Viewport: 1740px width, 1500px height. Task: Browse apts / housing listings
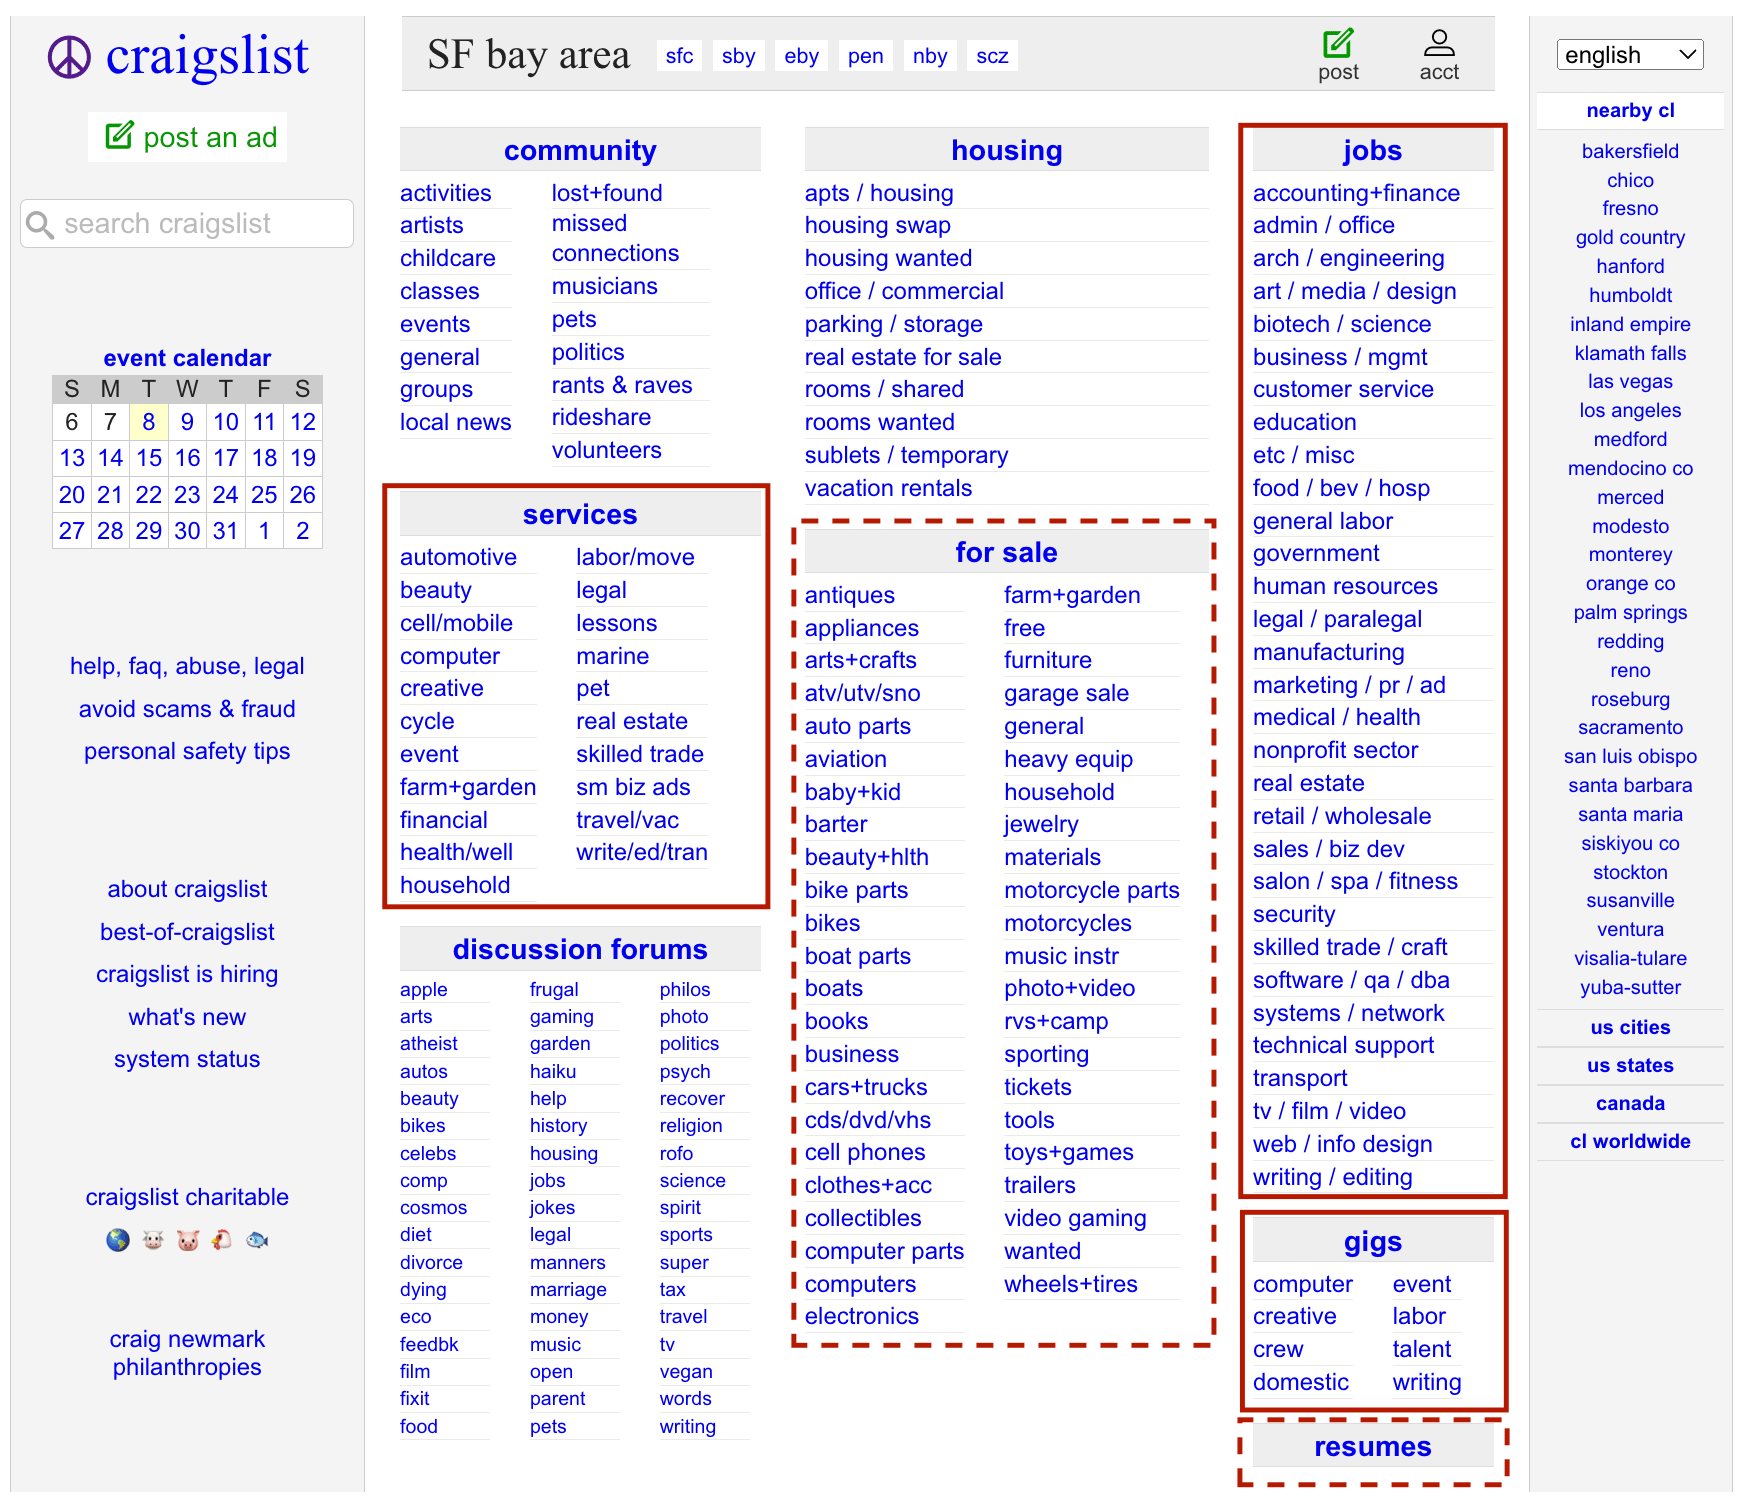[879, 193]
